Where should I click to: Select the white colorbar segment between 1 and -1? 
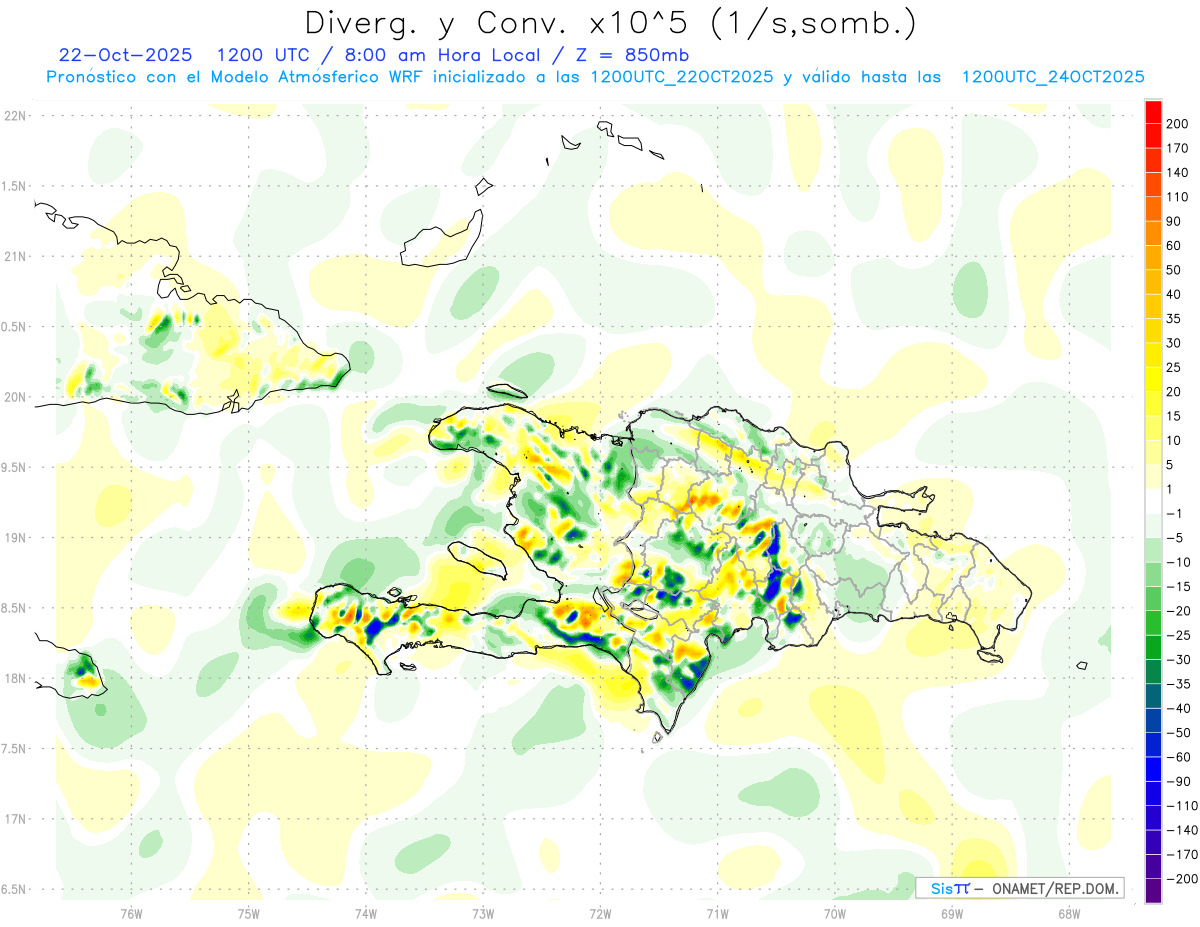tap(1154, 502)
